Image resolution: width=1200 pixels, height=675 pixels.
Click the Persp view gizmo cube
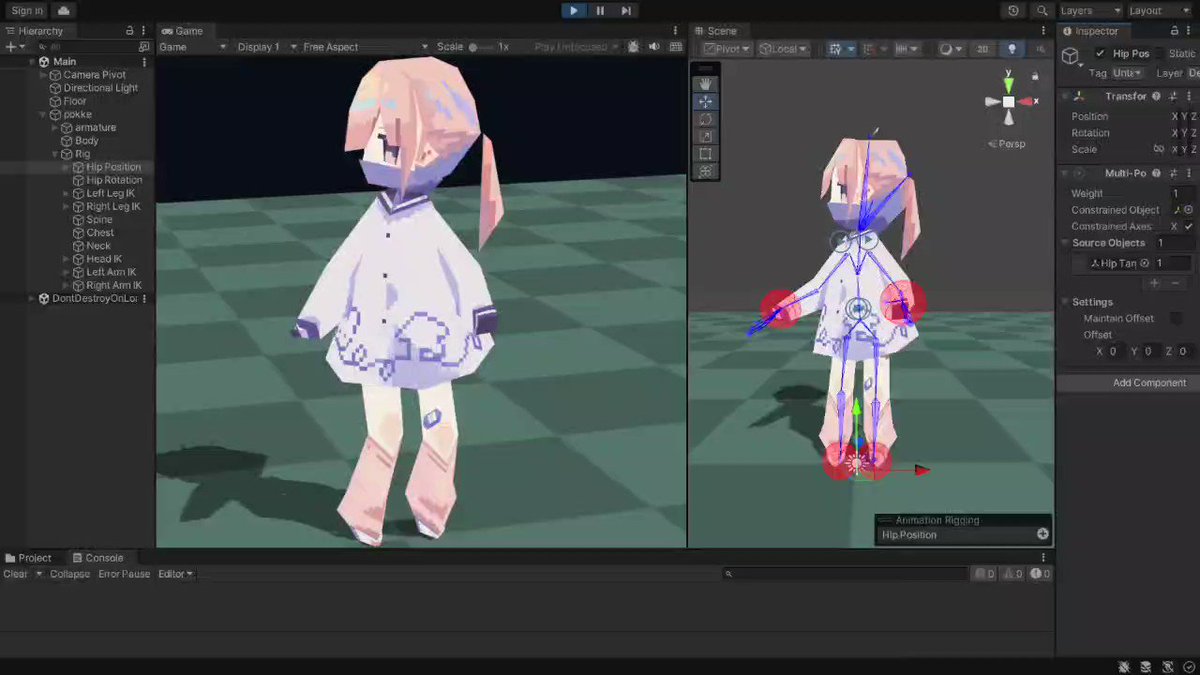[x=1008, y=100]
